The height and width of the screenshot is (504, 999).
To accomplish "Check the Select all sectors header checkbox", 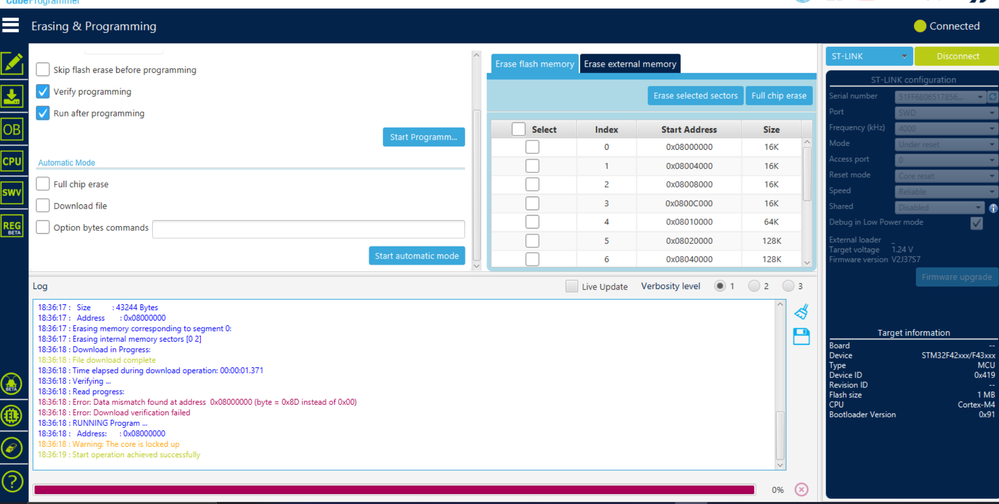I will click(x=519, y=129).
